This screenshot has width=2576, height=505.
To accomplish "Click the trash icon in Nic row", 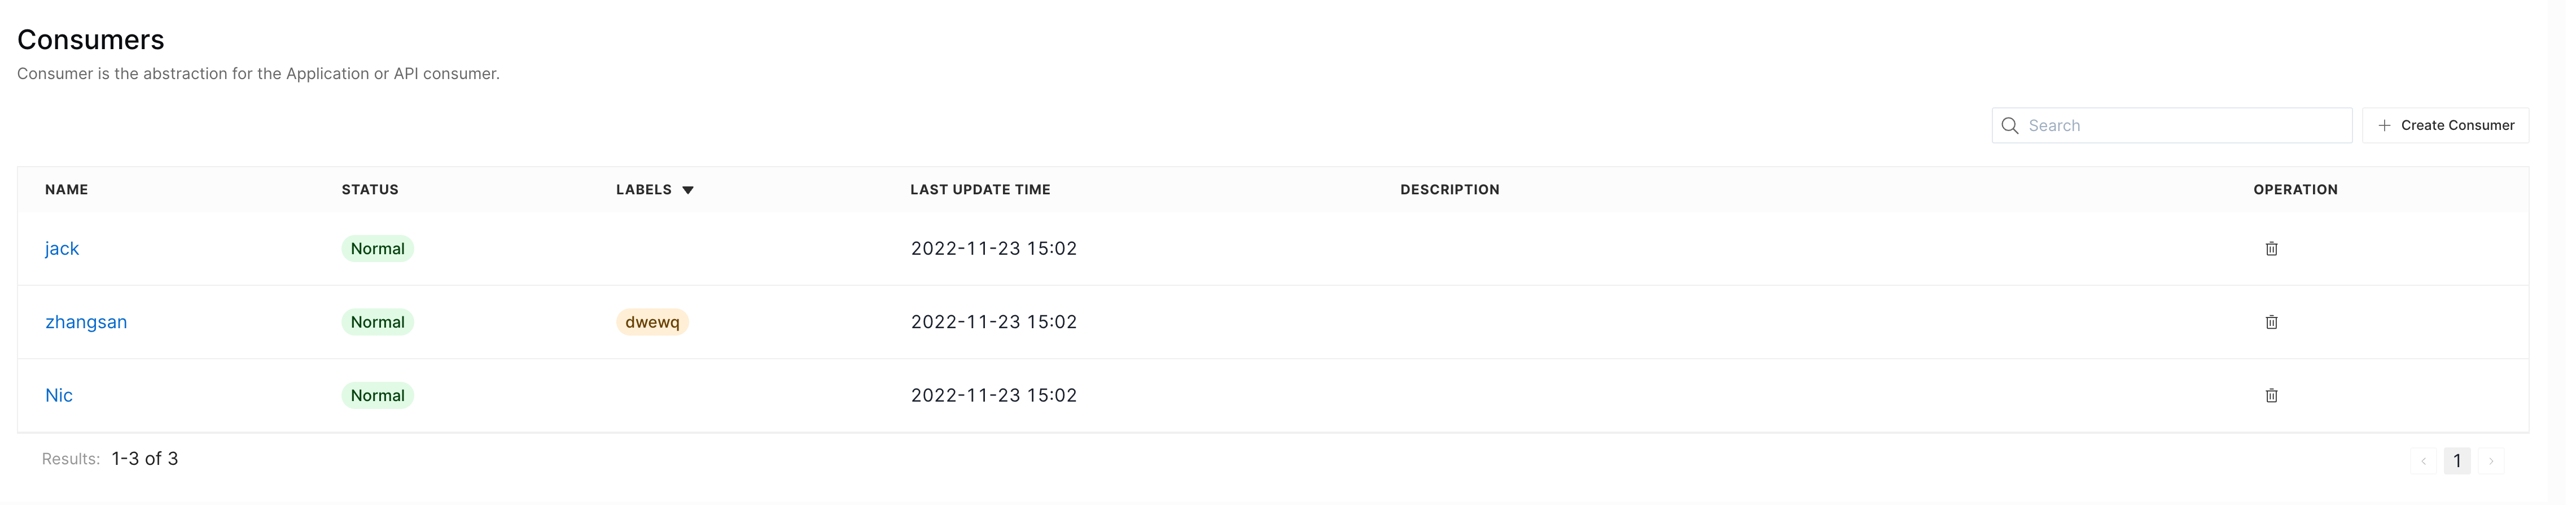I will 2271,395.
